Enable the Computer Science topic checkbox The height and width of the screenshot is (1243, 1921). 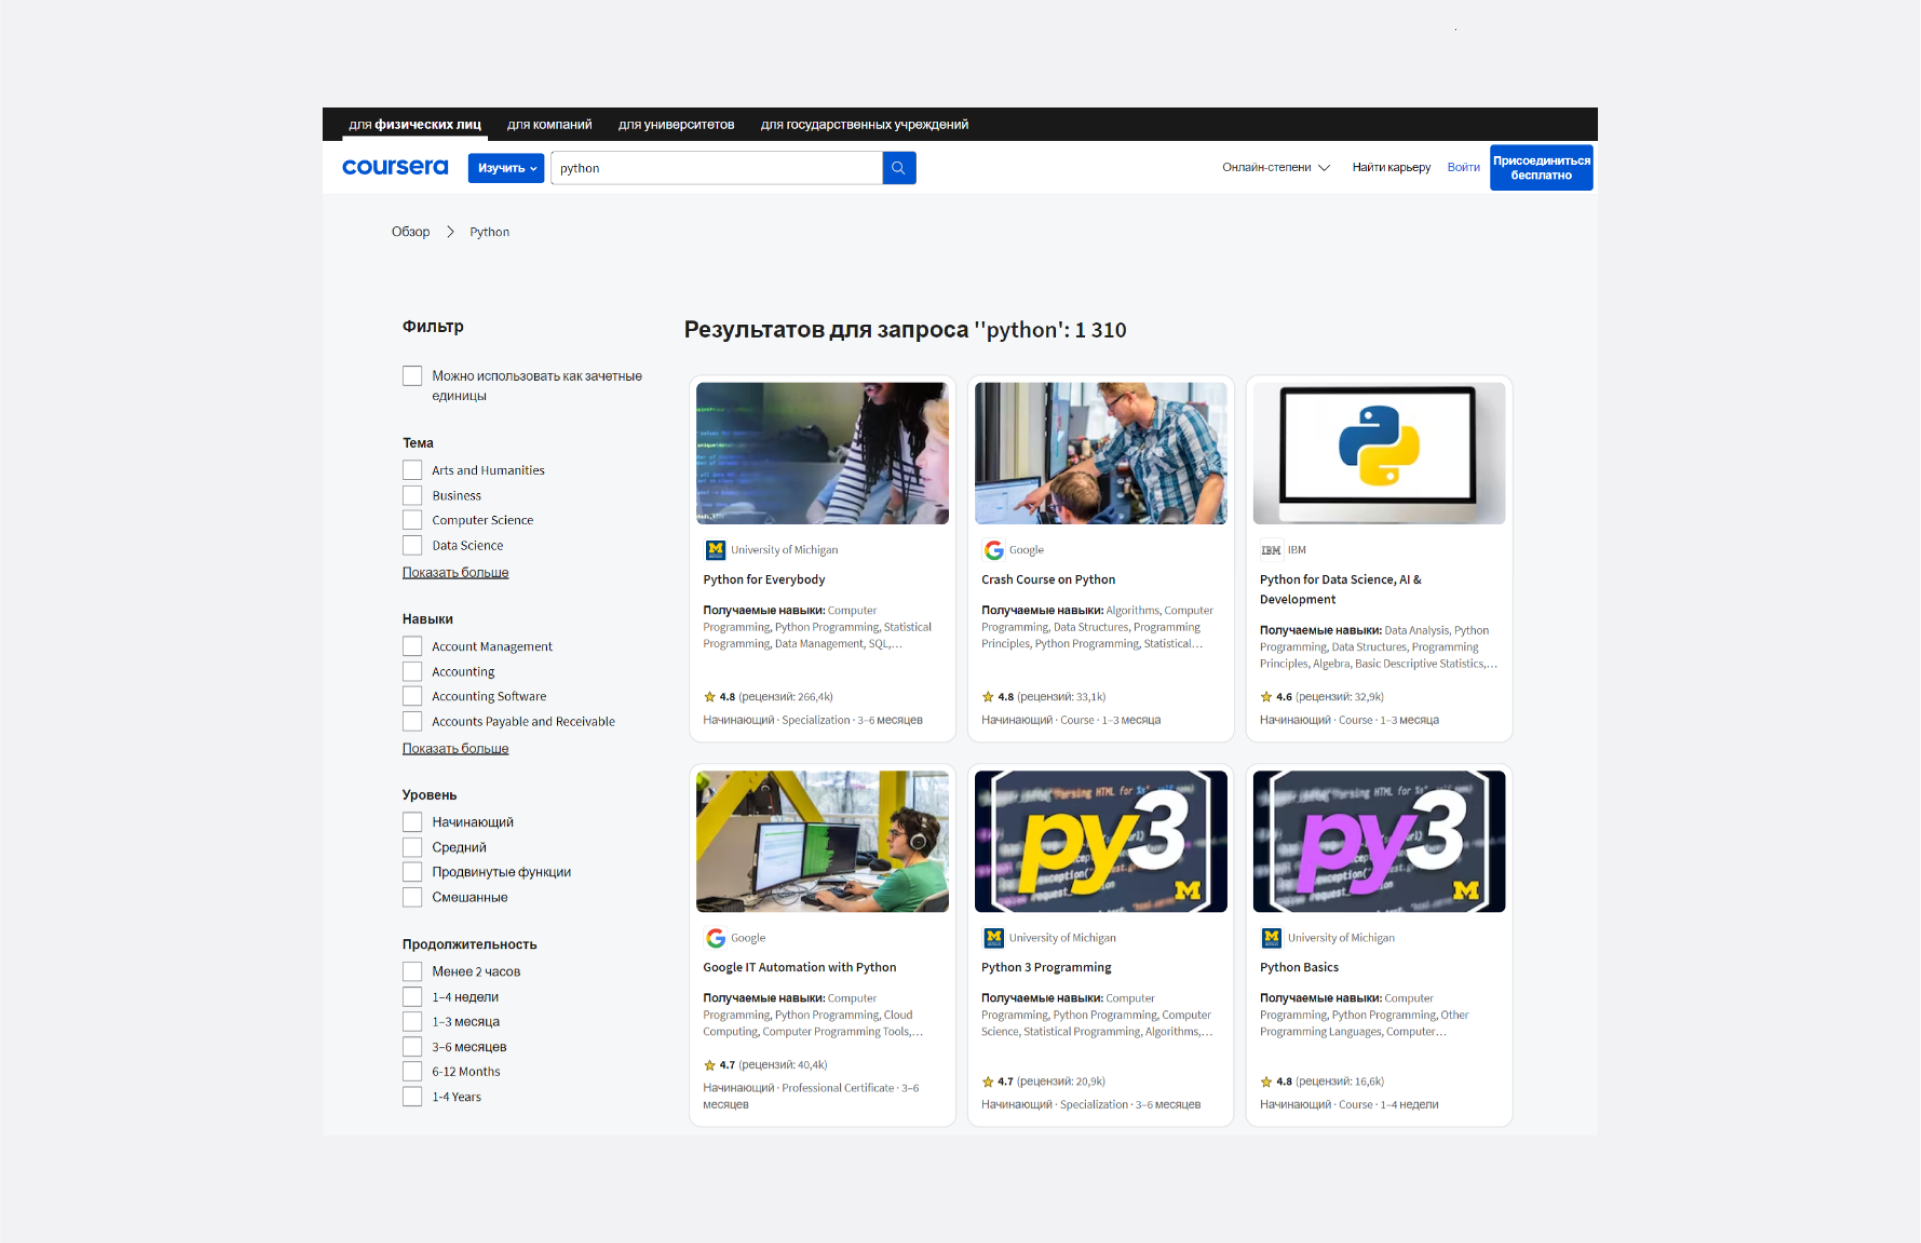click(x=412, y=520)
